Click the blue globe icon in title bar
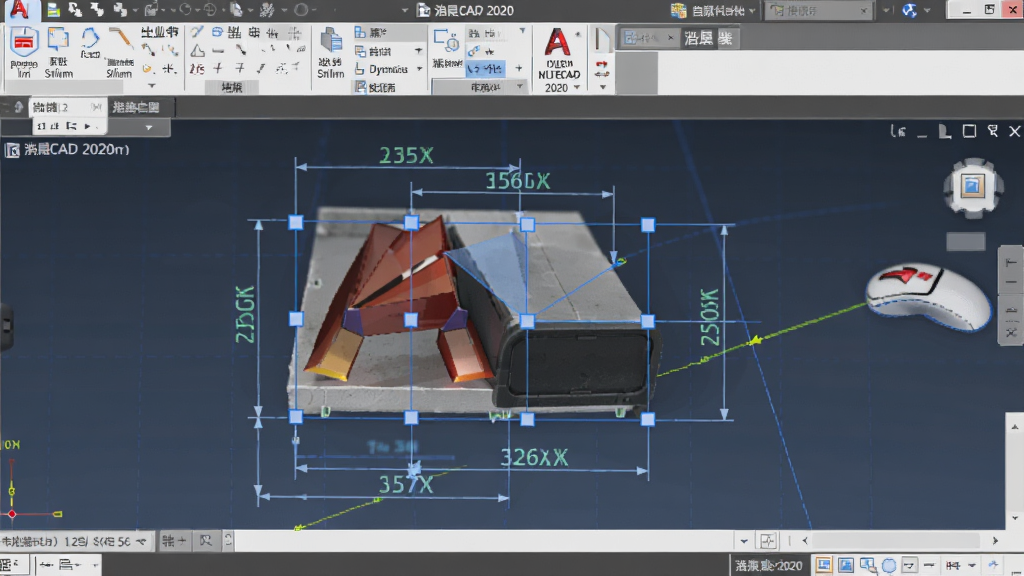Screen dimensions: 1024x576 point(909,10)
